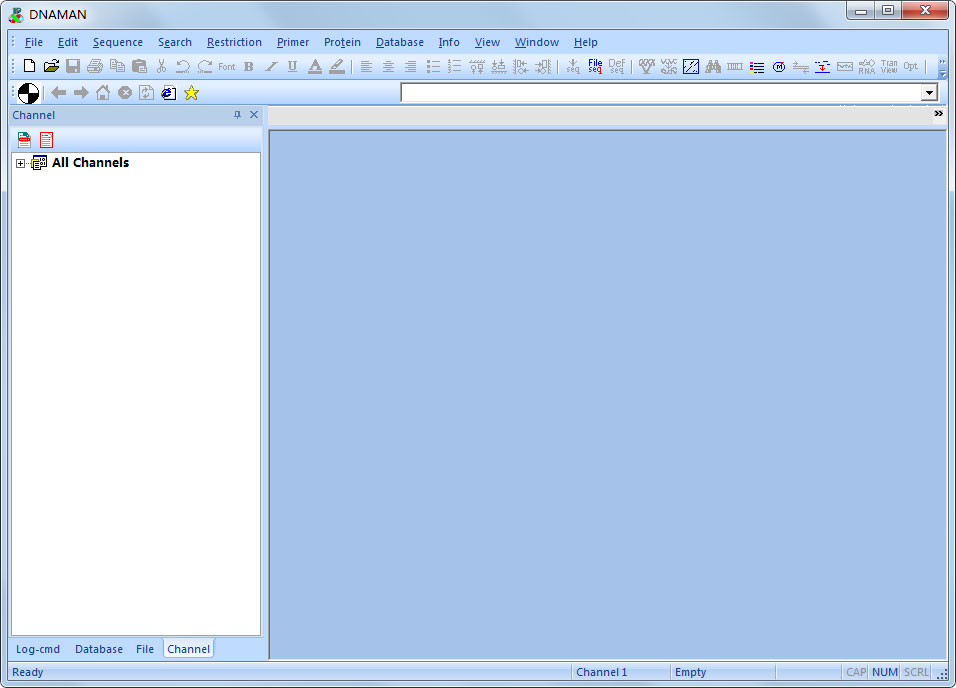Click Channel 1 in the status bar
The width and height of the screenshot is (956, 688).
point(601,672)
